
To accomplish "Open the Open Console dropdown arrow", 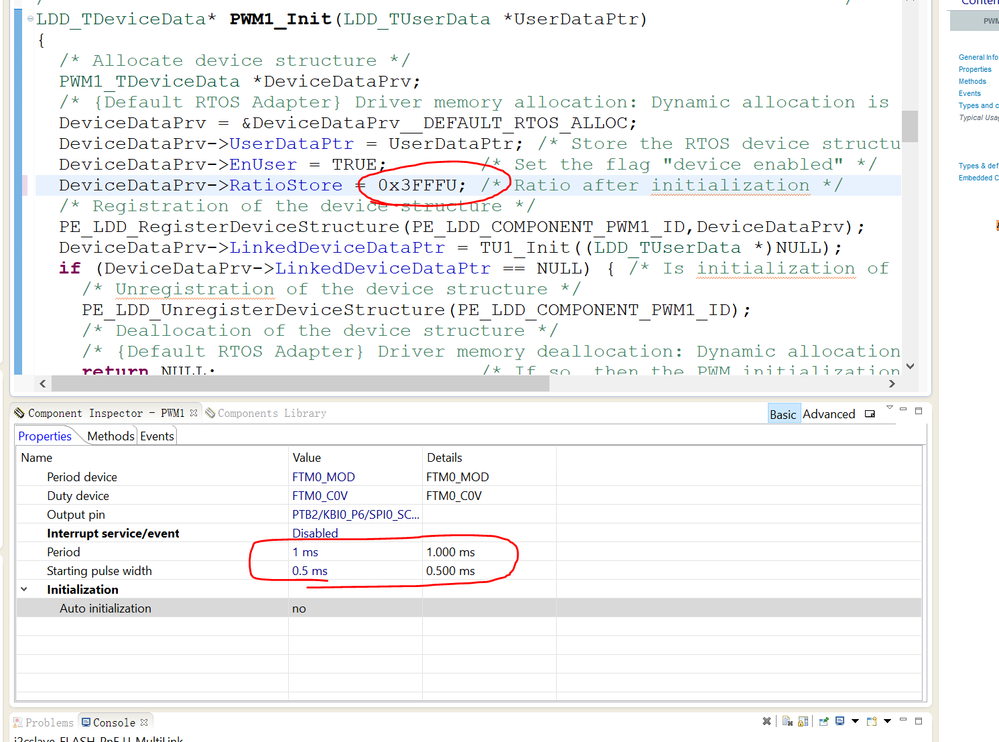I will click(887, 721).
